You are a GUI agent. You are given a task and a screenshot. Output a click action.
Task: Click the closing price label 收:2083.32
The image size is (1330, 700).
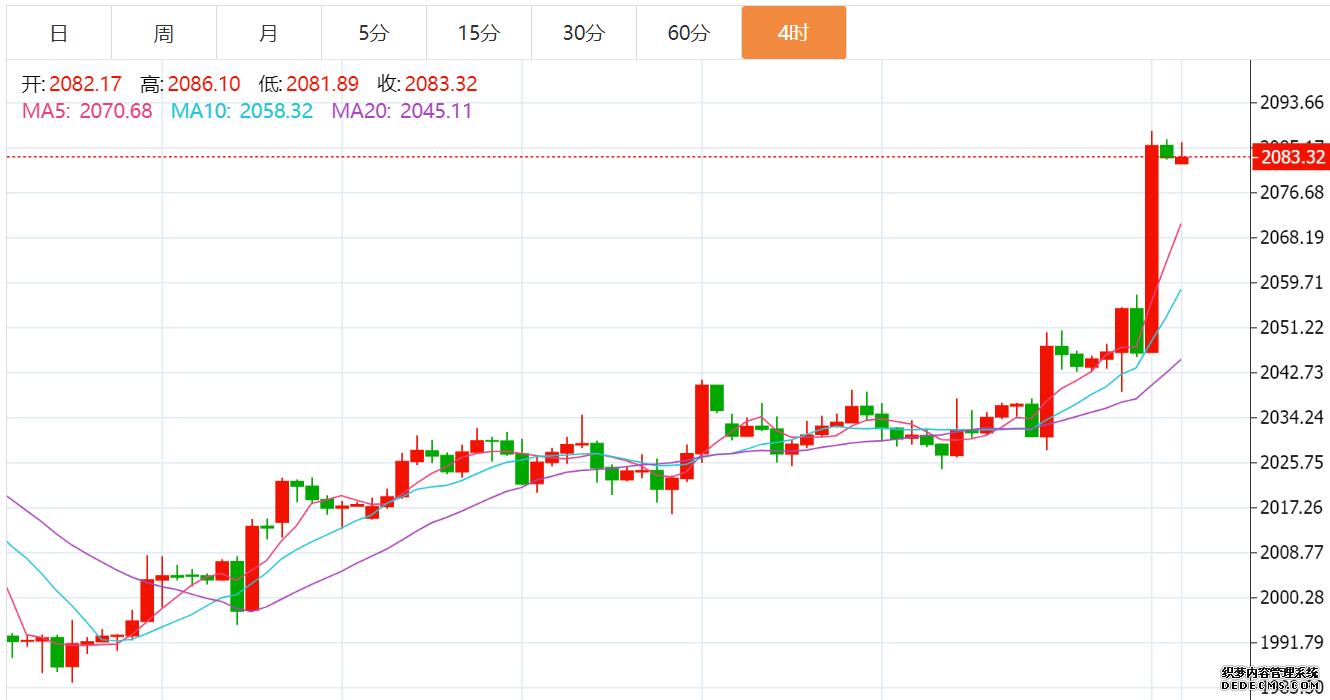coord(427,84)
